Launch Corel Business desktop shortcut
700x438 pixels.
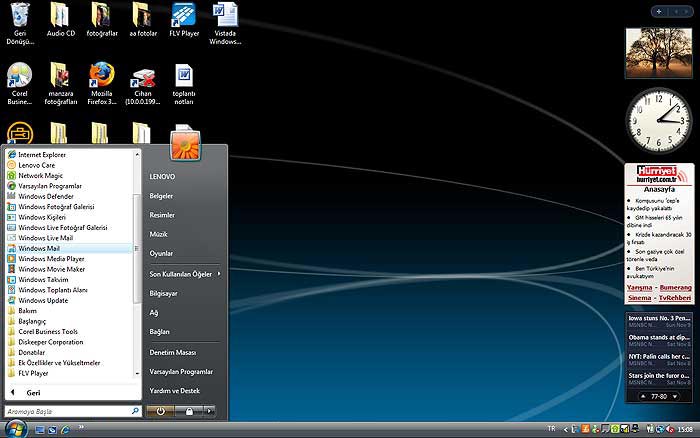[x=20, y=83]
